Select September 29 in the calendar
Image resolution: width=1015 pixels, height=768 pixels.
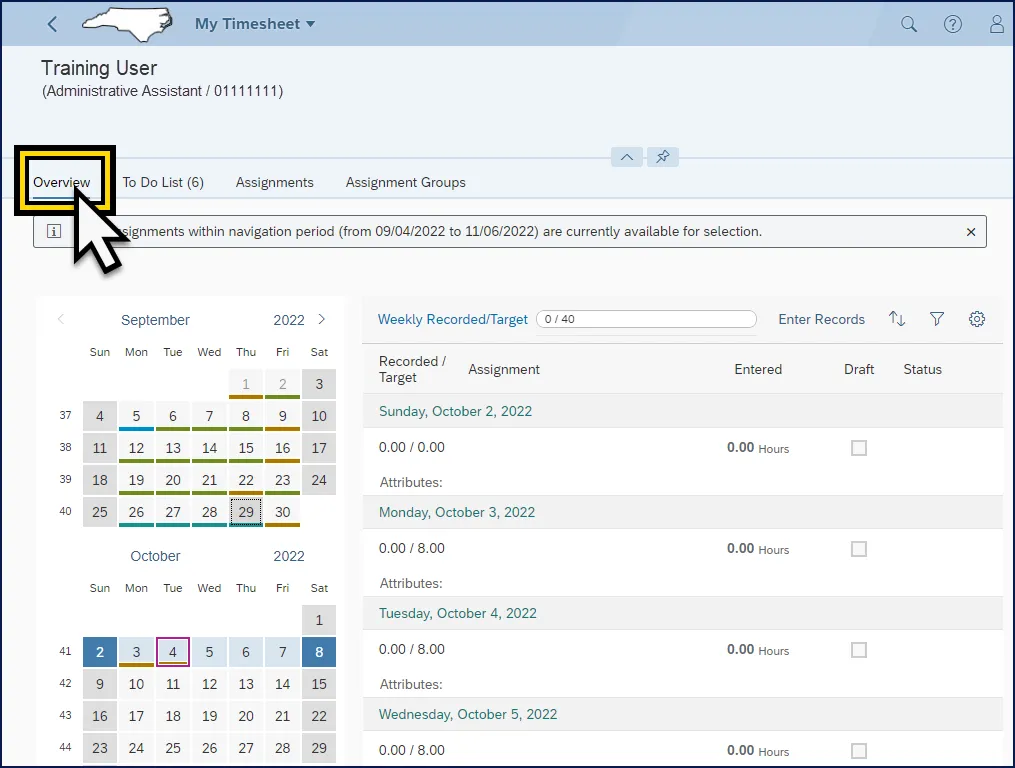click(246, 512)
